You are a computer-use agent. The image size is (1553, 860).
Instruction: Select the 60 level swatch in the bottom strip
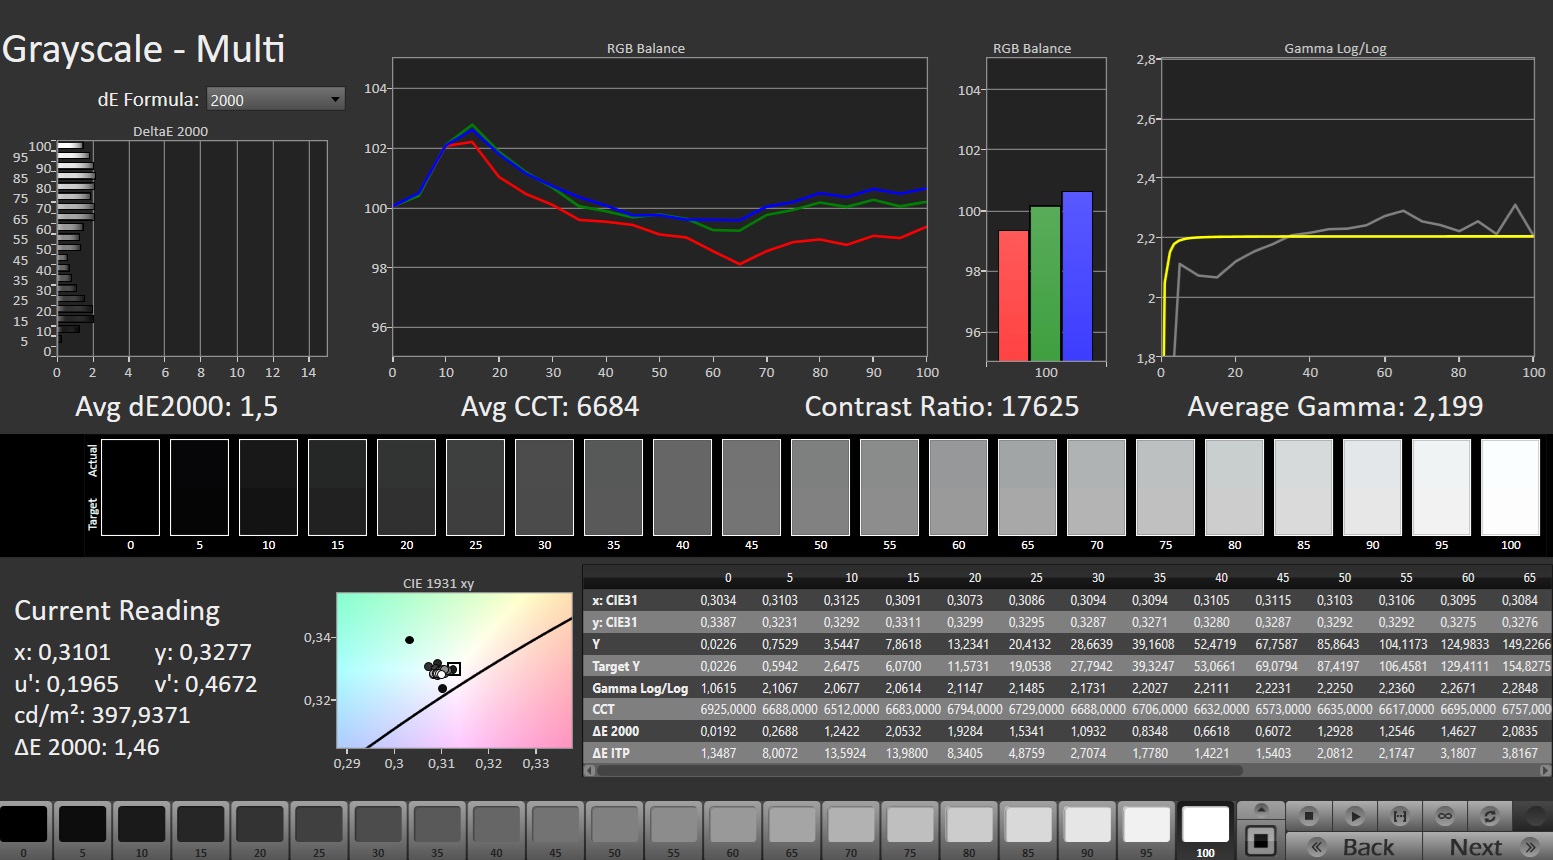[733, 824]
